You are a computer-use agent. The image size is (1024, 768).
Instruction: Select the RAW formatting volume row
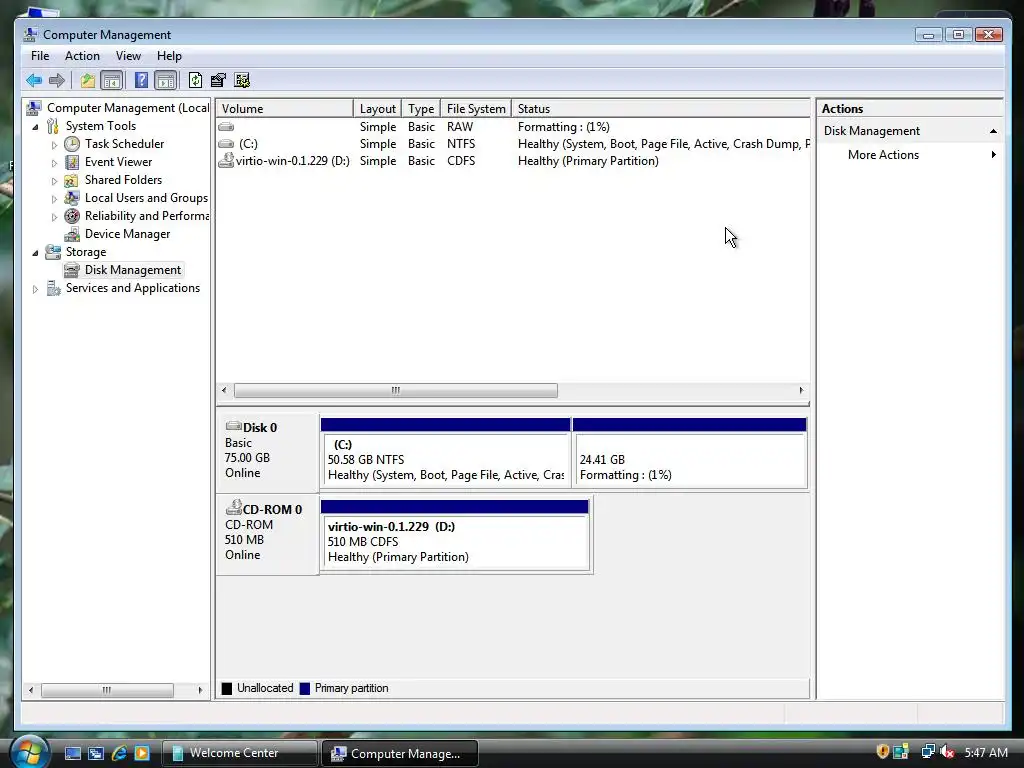pos(513,127)
